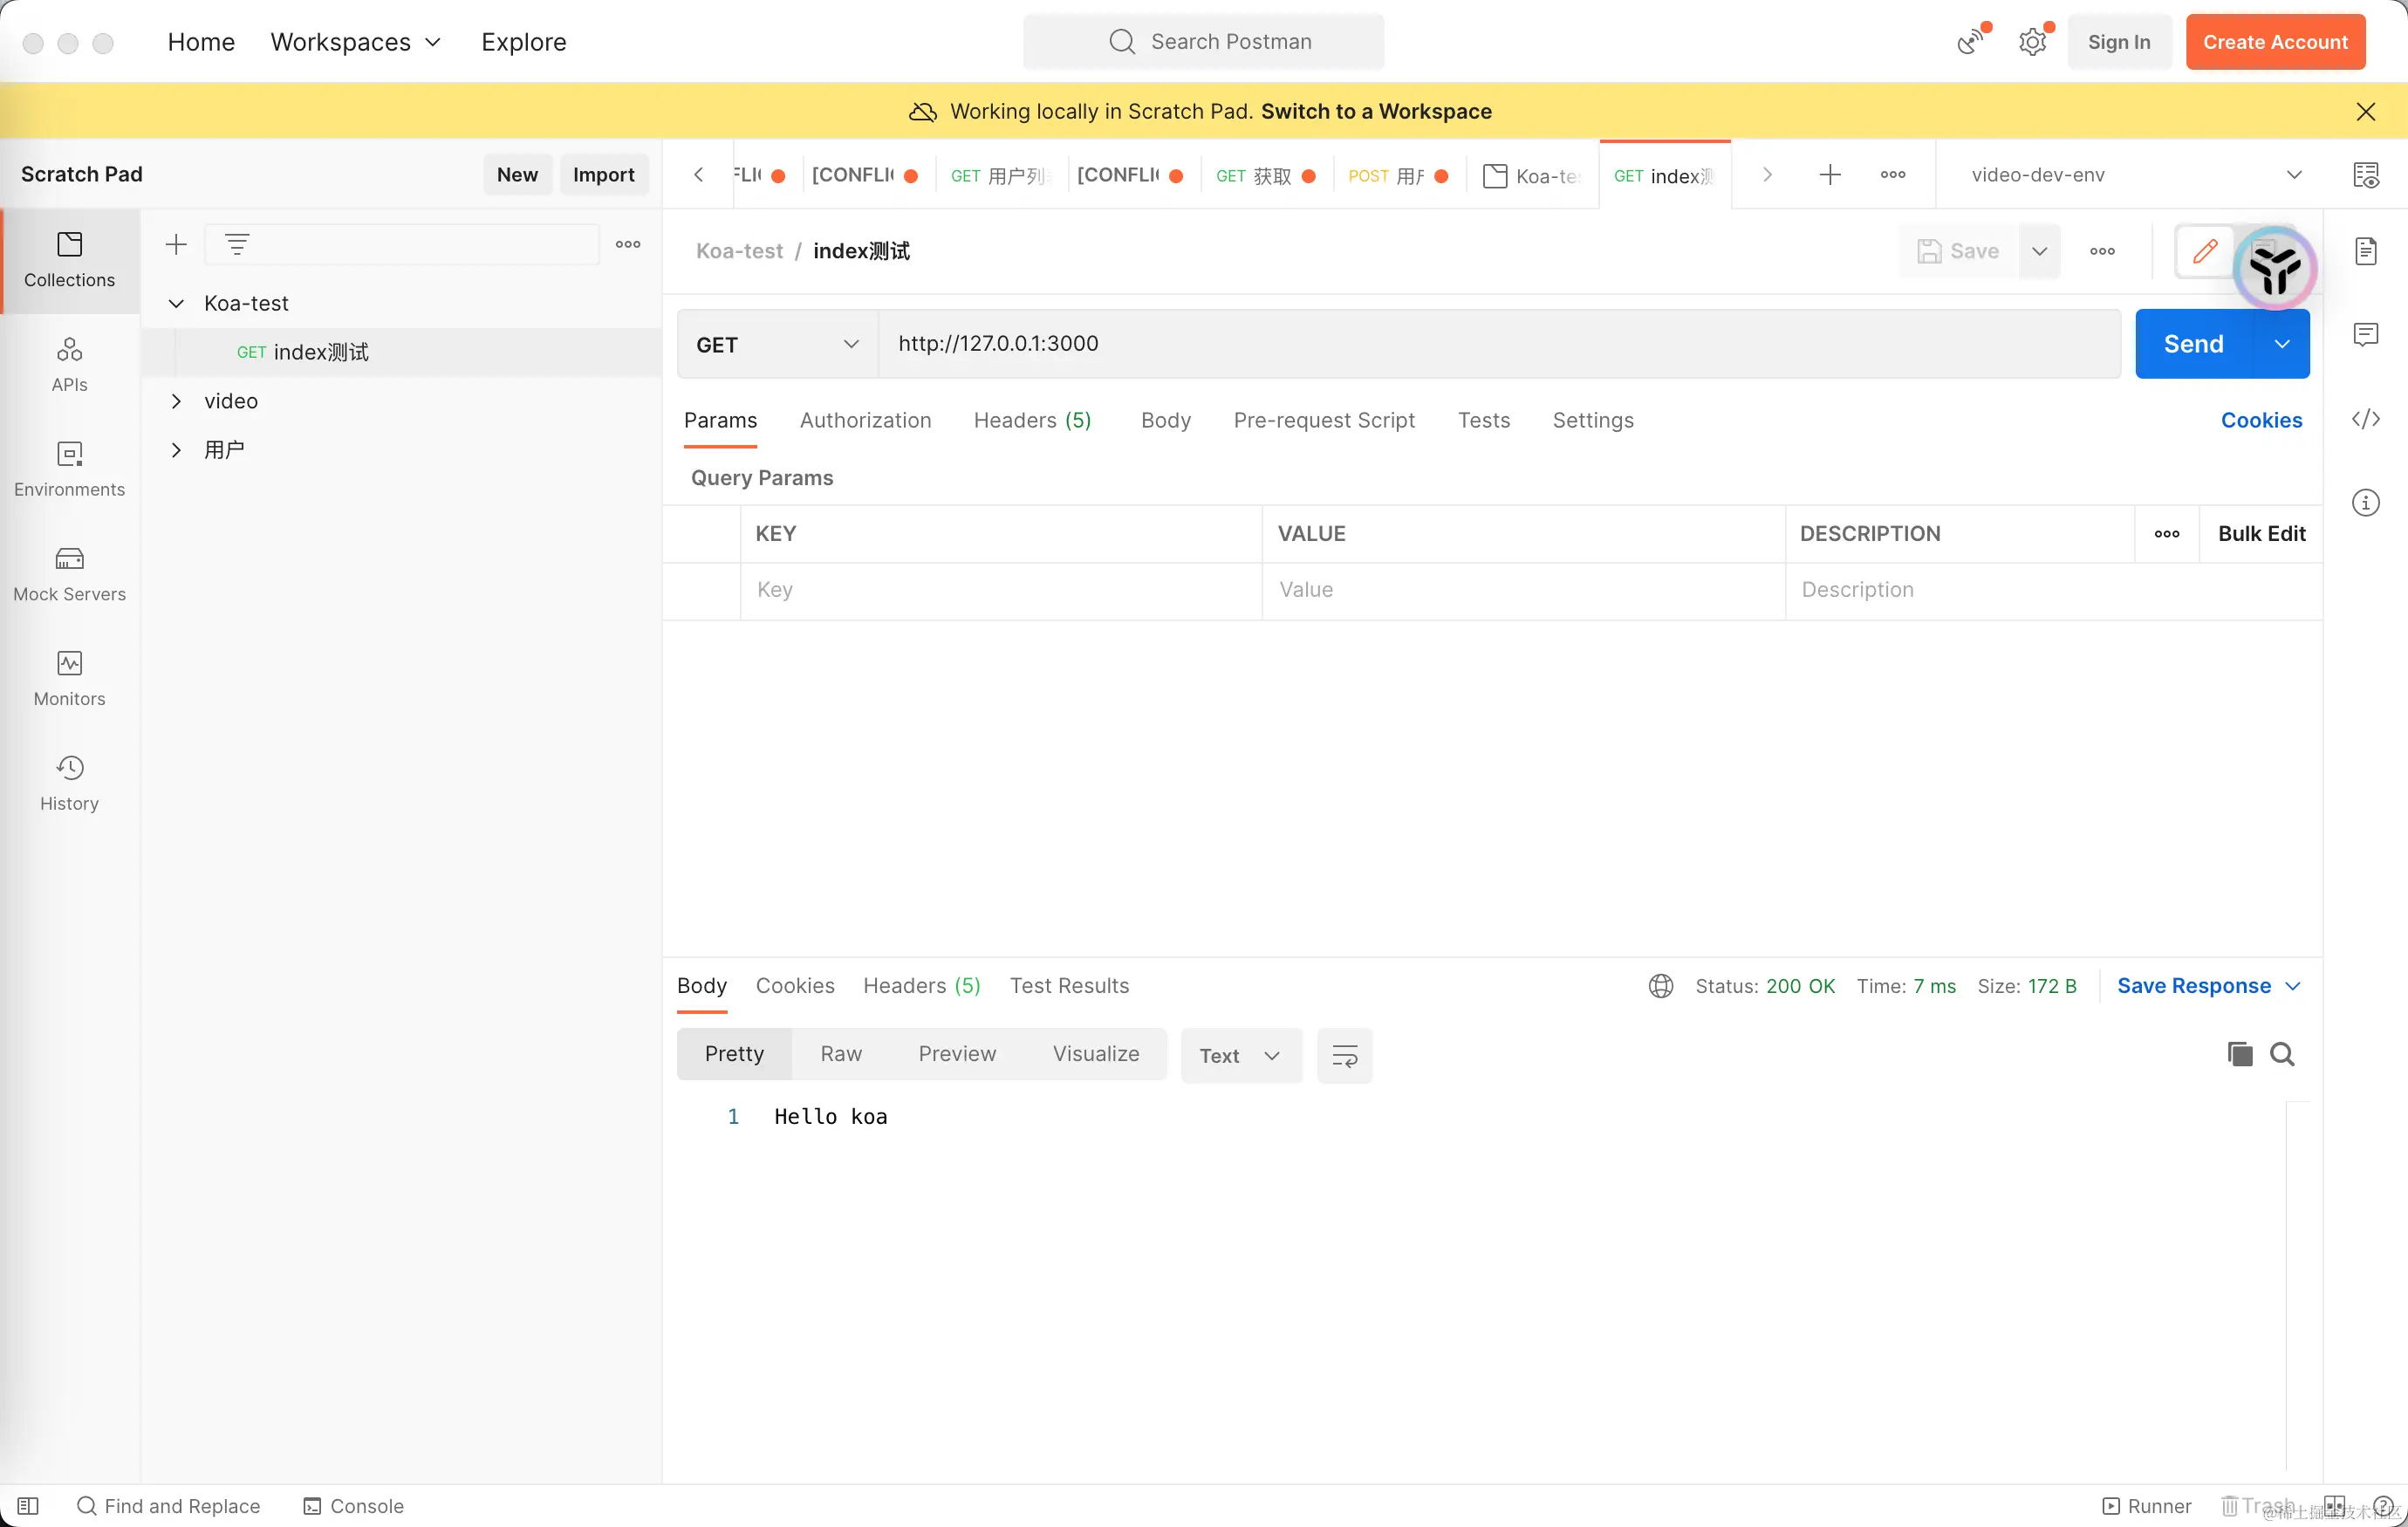2408x1527 pixels.
Task: Open the settings gear icon
Action: [x=2032, y=42]
